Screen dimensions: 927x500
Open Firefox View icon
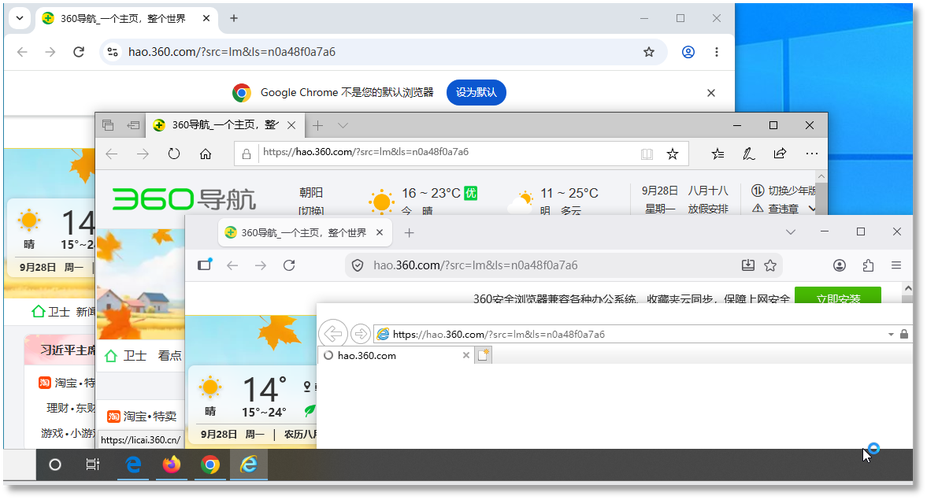[x=205, y=265]
